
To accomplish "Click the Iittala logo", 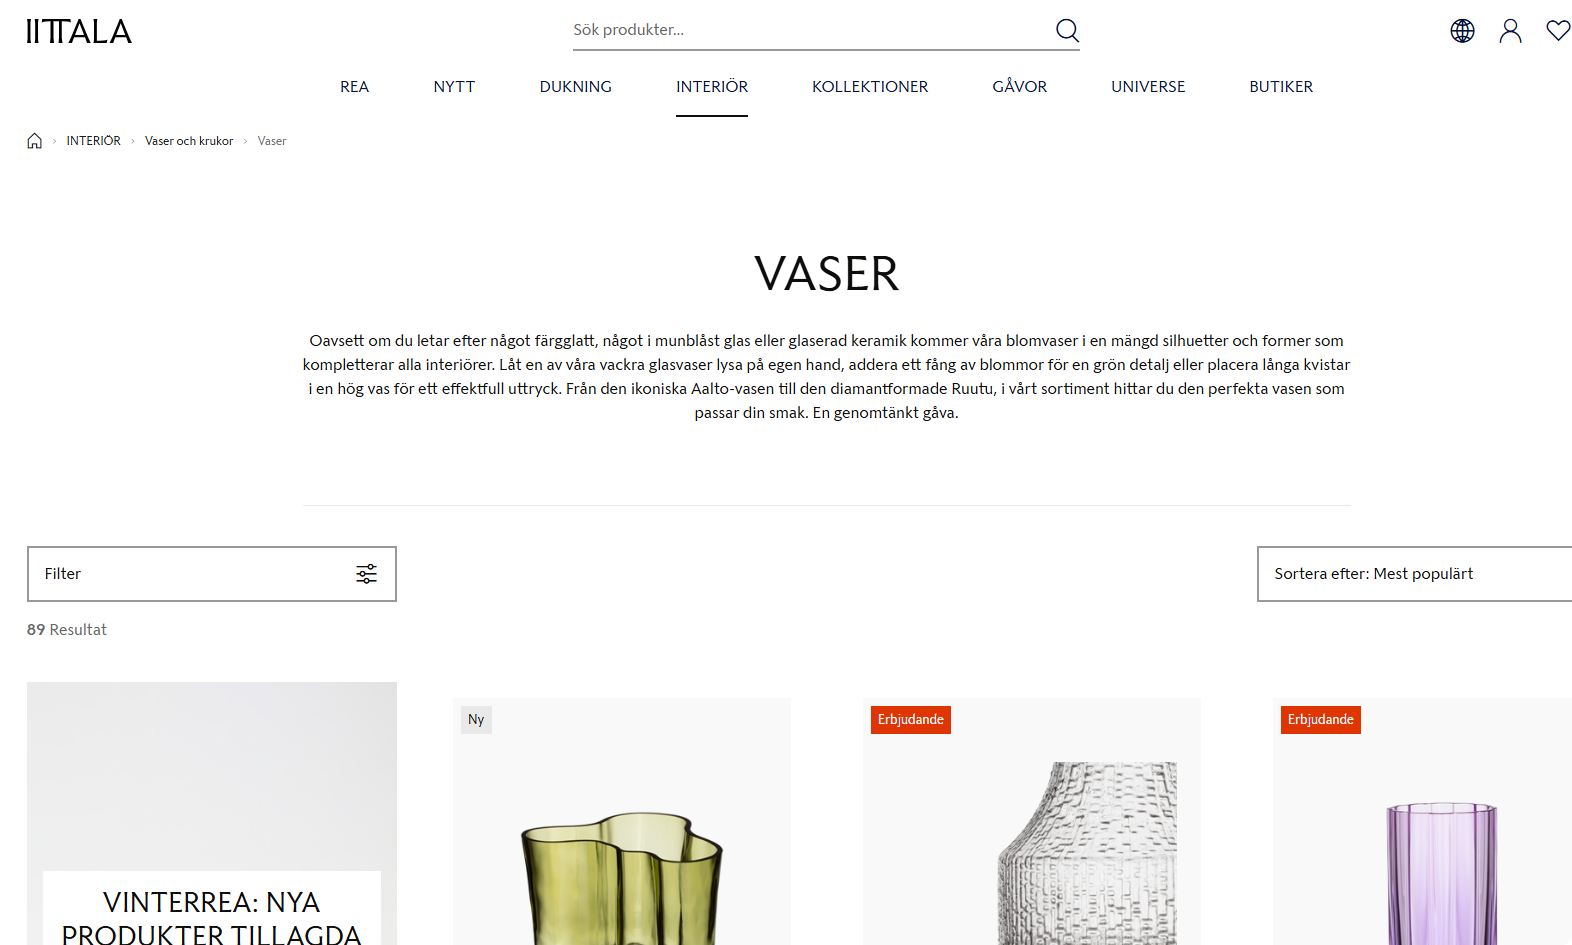I will [79, 32].
